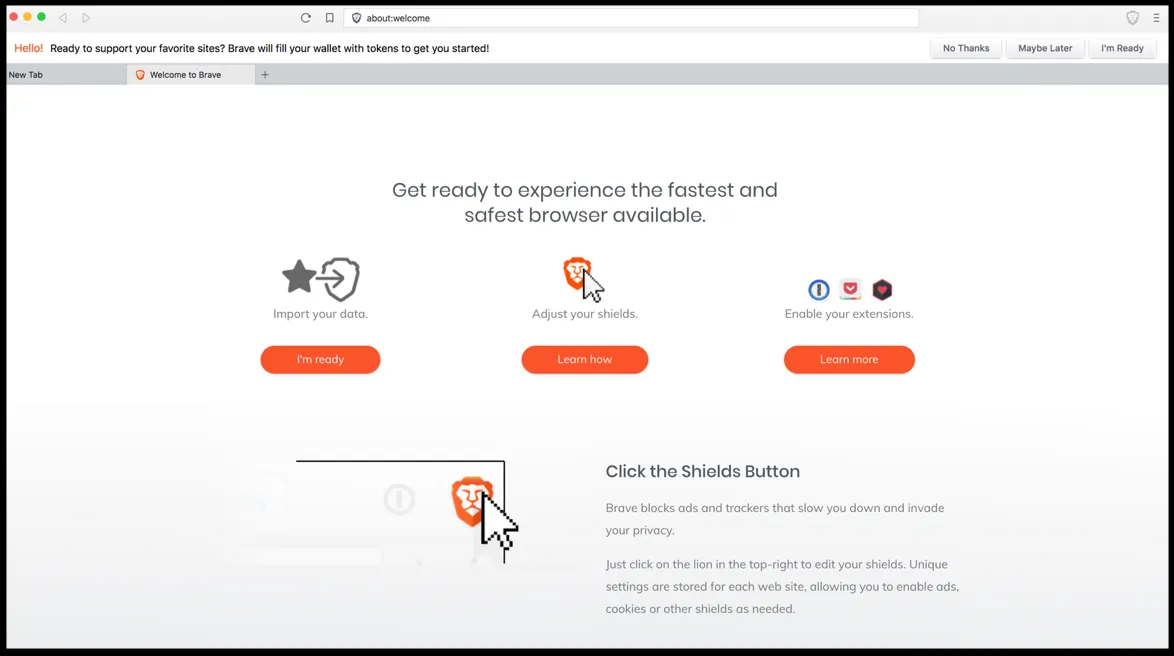Click Learn more about extensions

pos(849,359)
